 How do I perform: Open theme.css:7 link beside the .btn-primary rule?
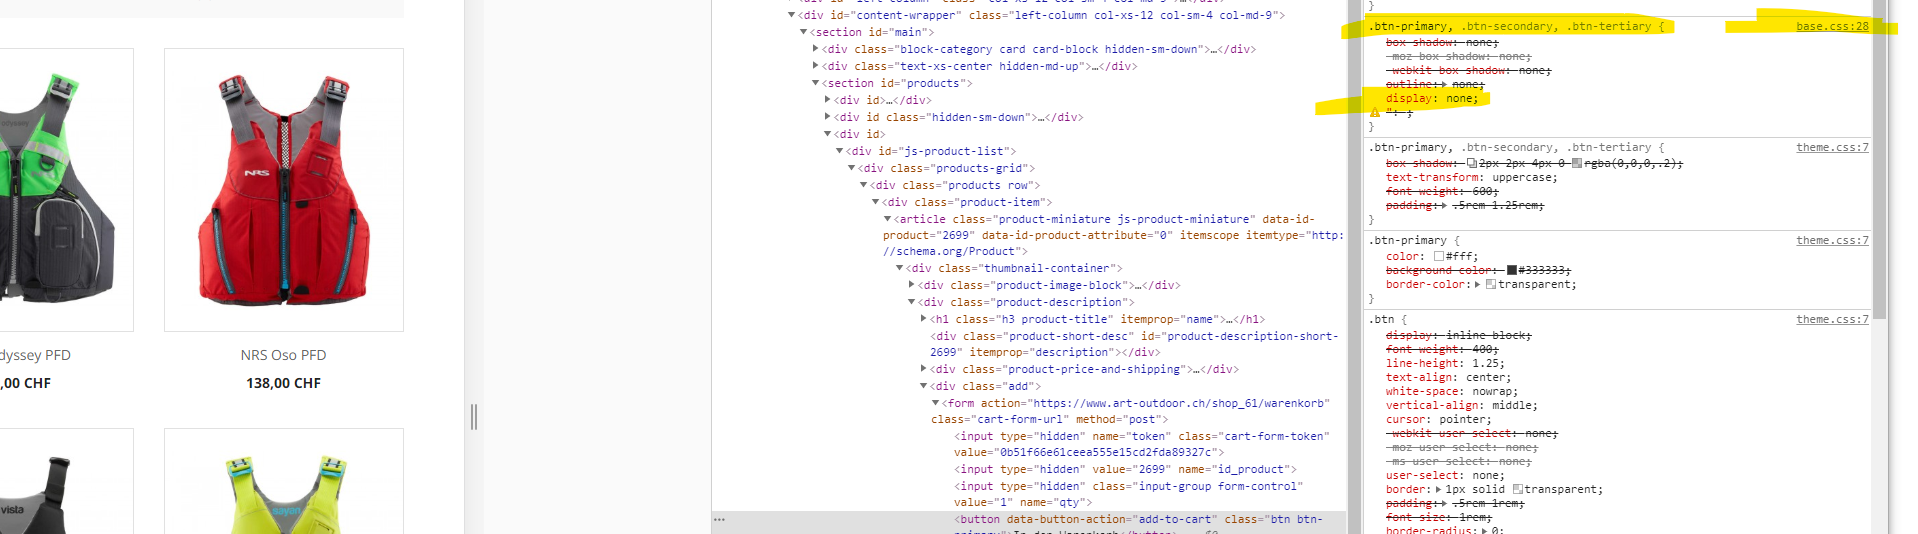(x=1832, y=240)
